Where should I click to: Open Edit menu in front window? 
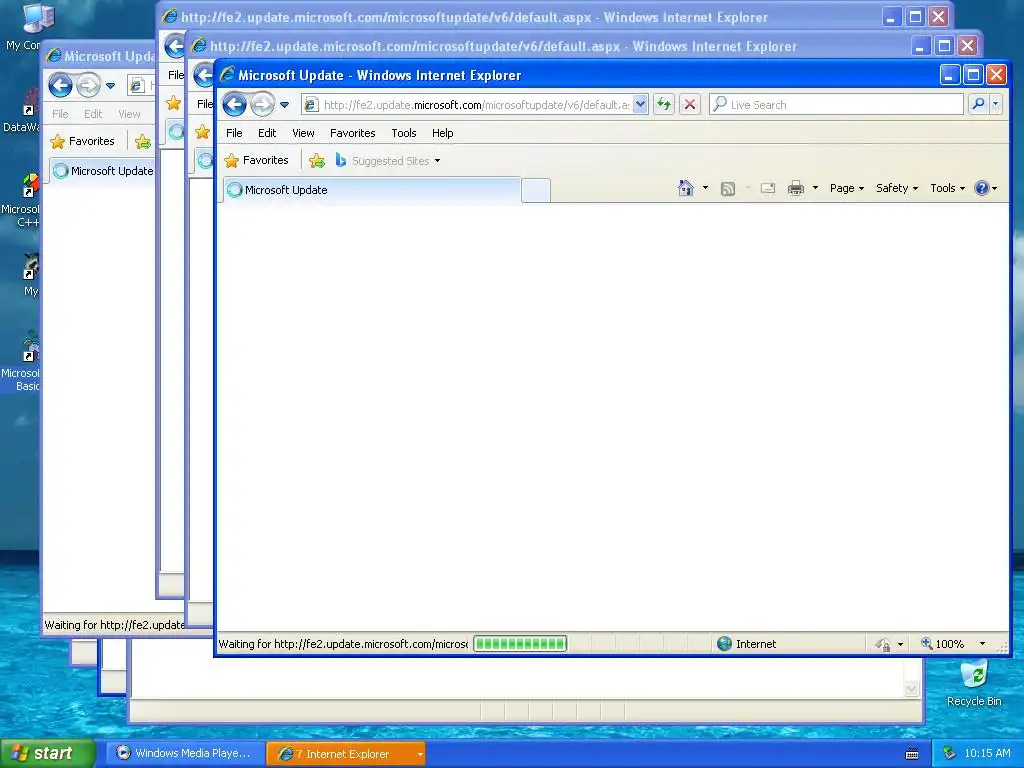(x=267, y=133)
